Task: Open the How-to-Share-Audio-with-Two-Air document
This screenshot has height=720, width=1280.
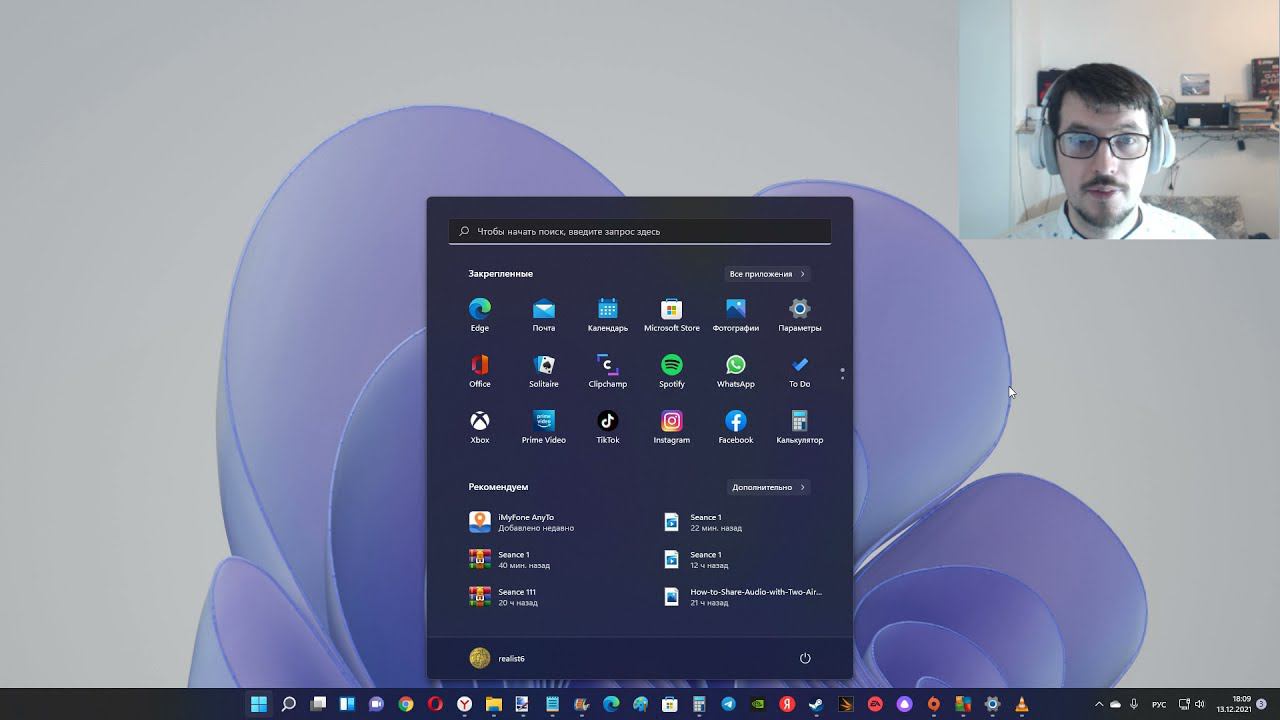Action: 745,597
